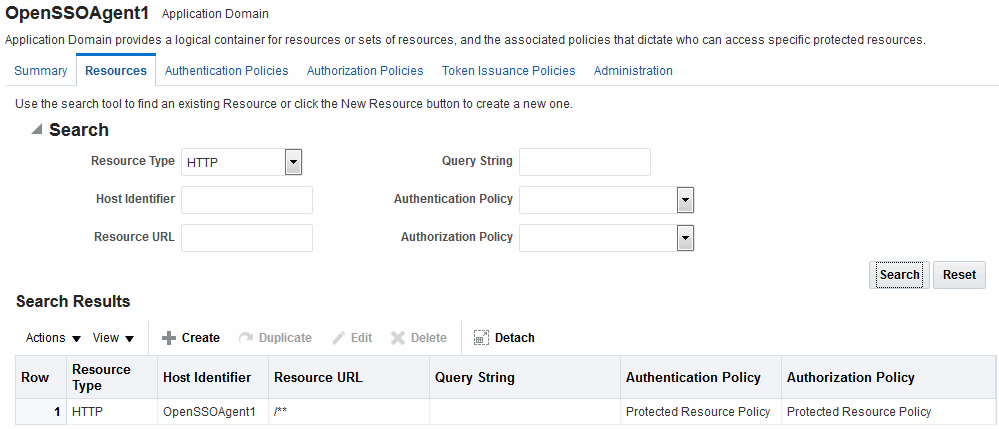Click the Row column header

[x=41, y=377]
